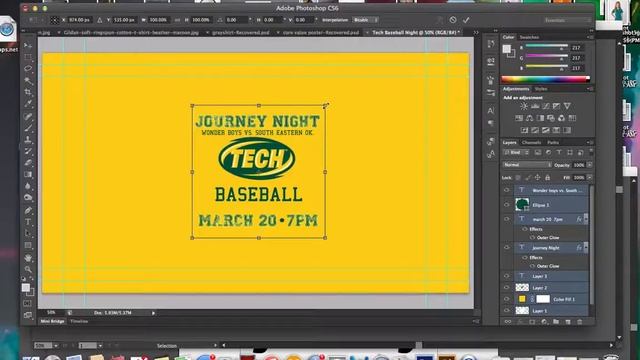
Task: Create a new group folder icon
Action: coord(556,322)
